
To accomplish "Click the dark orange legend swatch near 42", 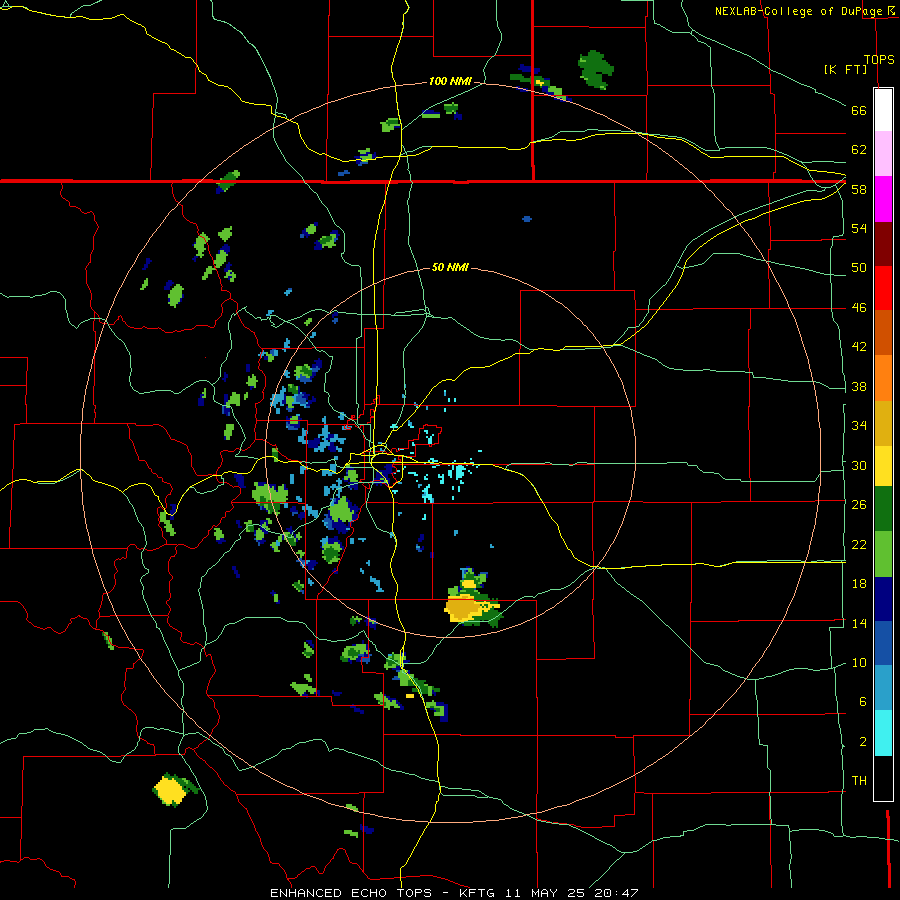I will tap(883, 332).
